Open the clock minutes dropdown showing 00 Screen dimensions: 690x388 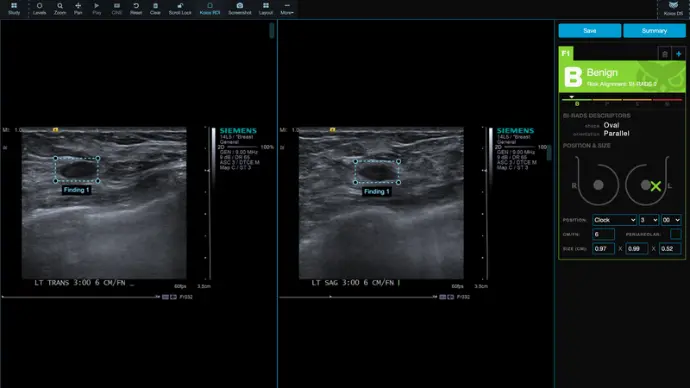click(671, 220)
